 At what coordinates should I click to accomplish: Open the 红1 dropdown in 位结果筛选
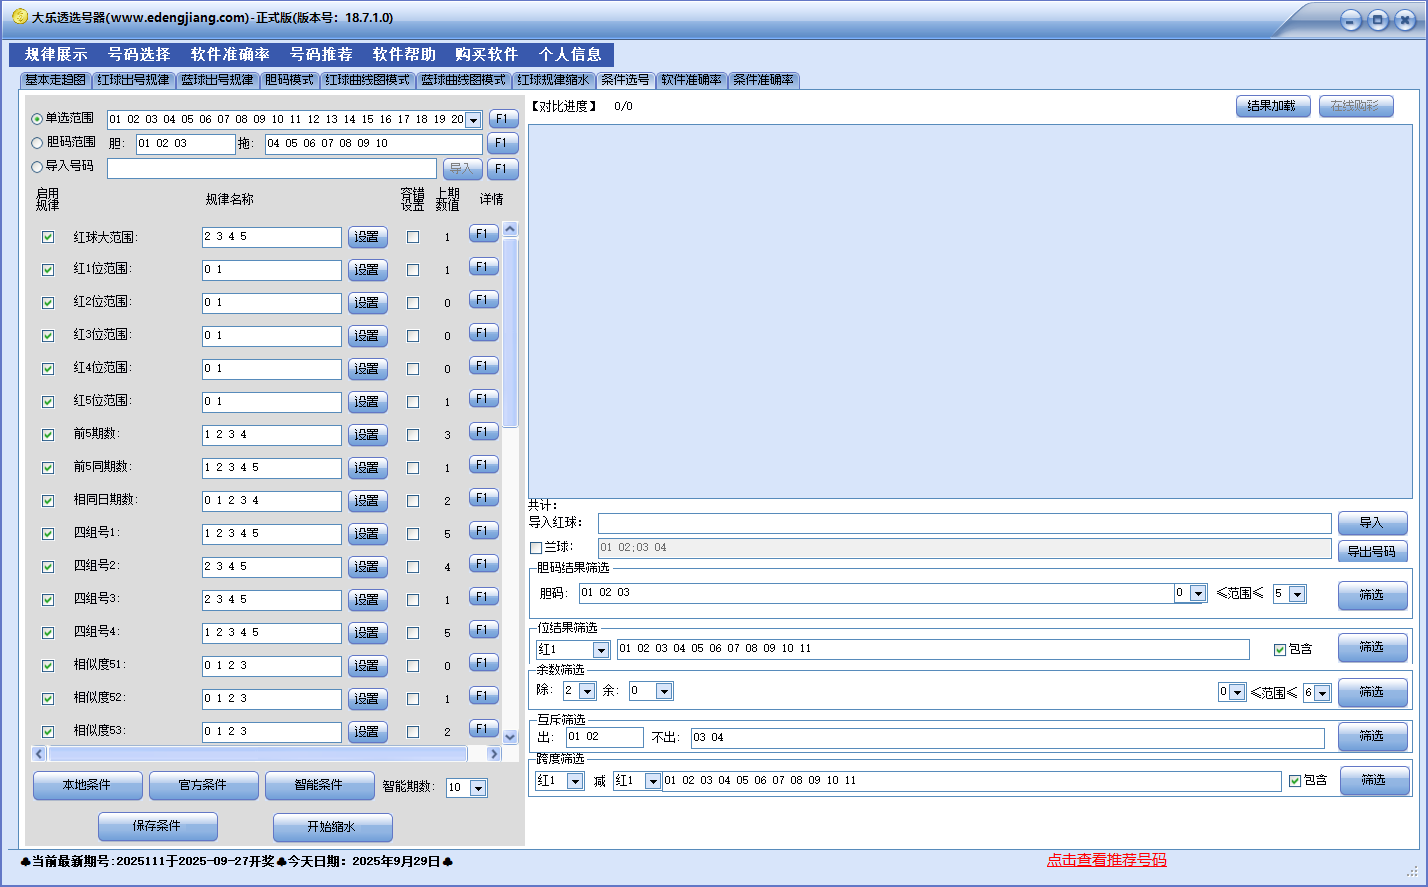coord(601,650)
